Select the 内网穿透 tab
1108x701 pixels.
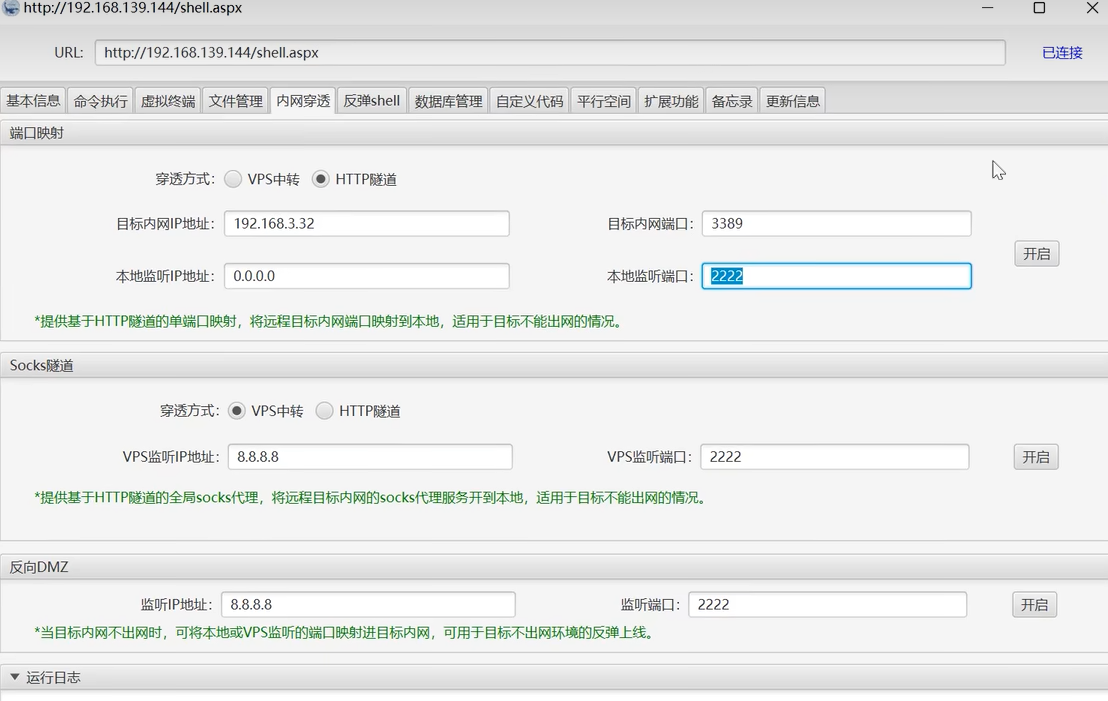click(x=303, y=100)
